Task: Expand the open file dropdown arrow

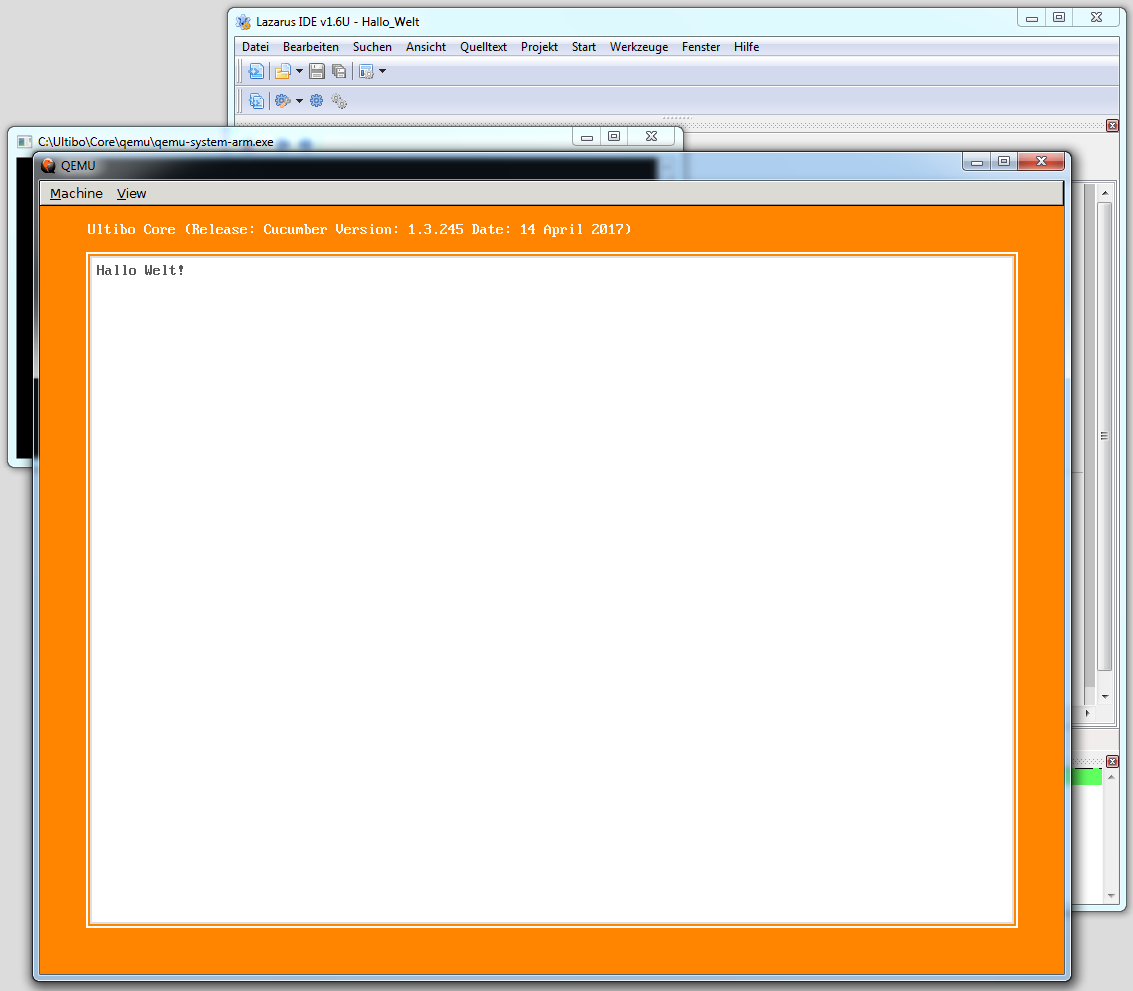Action: [x=299, y=71]
